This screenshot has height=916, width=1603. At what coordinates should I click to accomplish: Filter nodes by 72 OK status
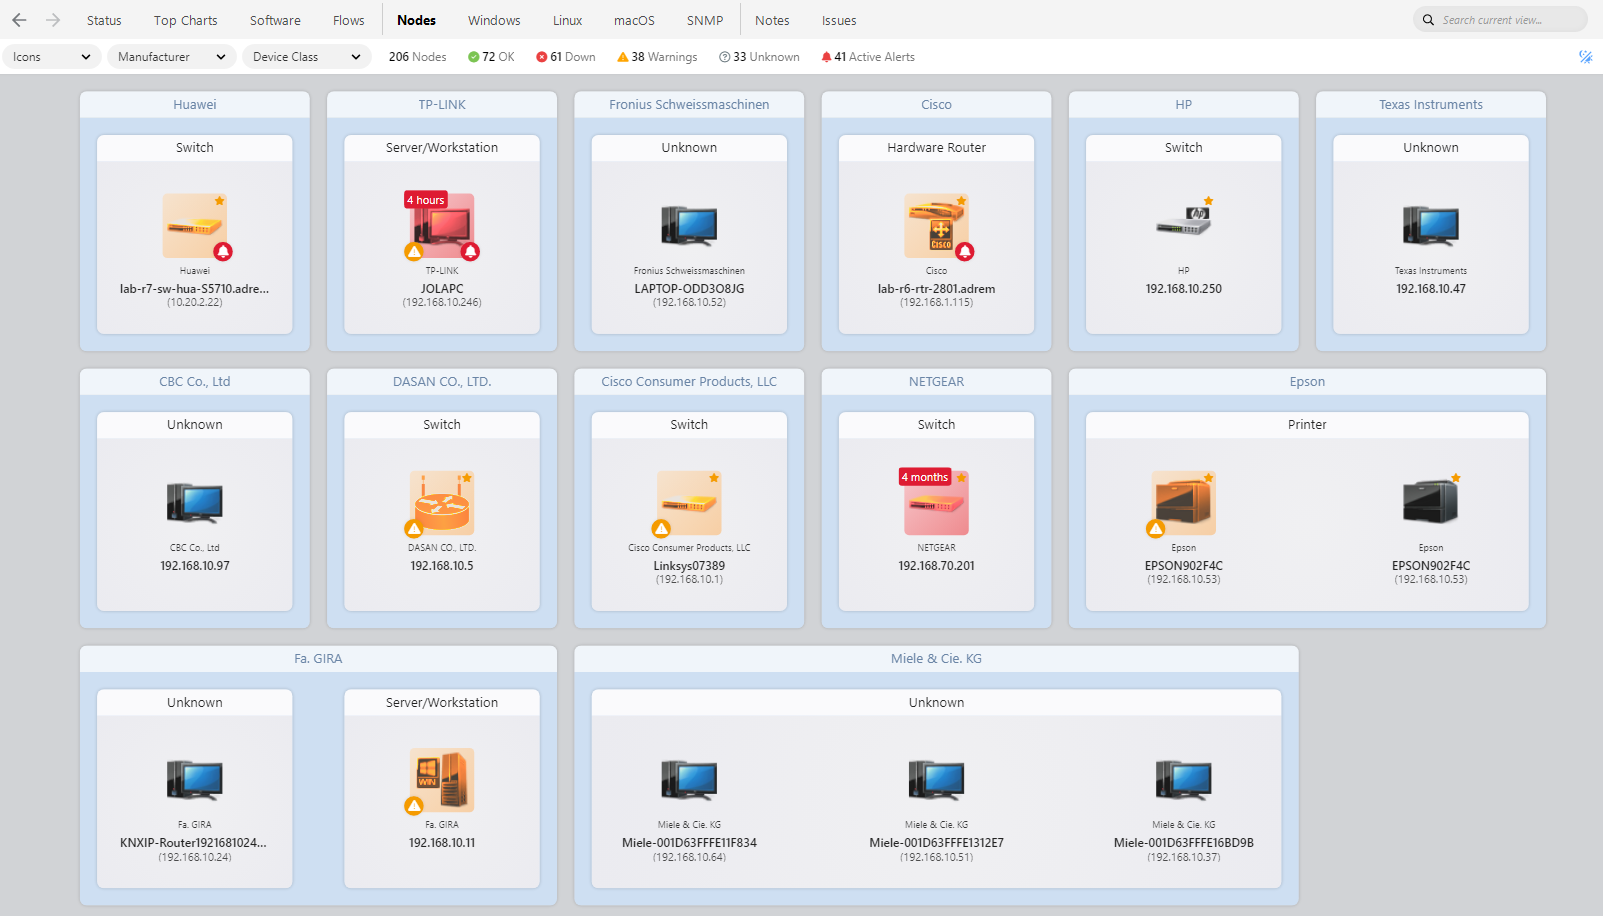coord(491,57)
